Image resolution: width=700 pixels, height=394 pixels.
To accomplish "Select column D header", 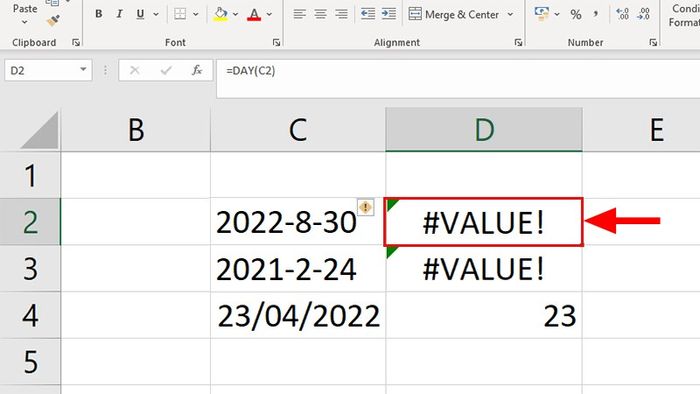I will 484,130.
